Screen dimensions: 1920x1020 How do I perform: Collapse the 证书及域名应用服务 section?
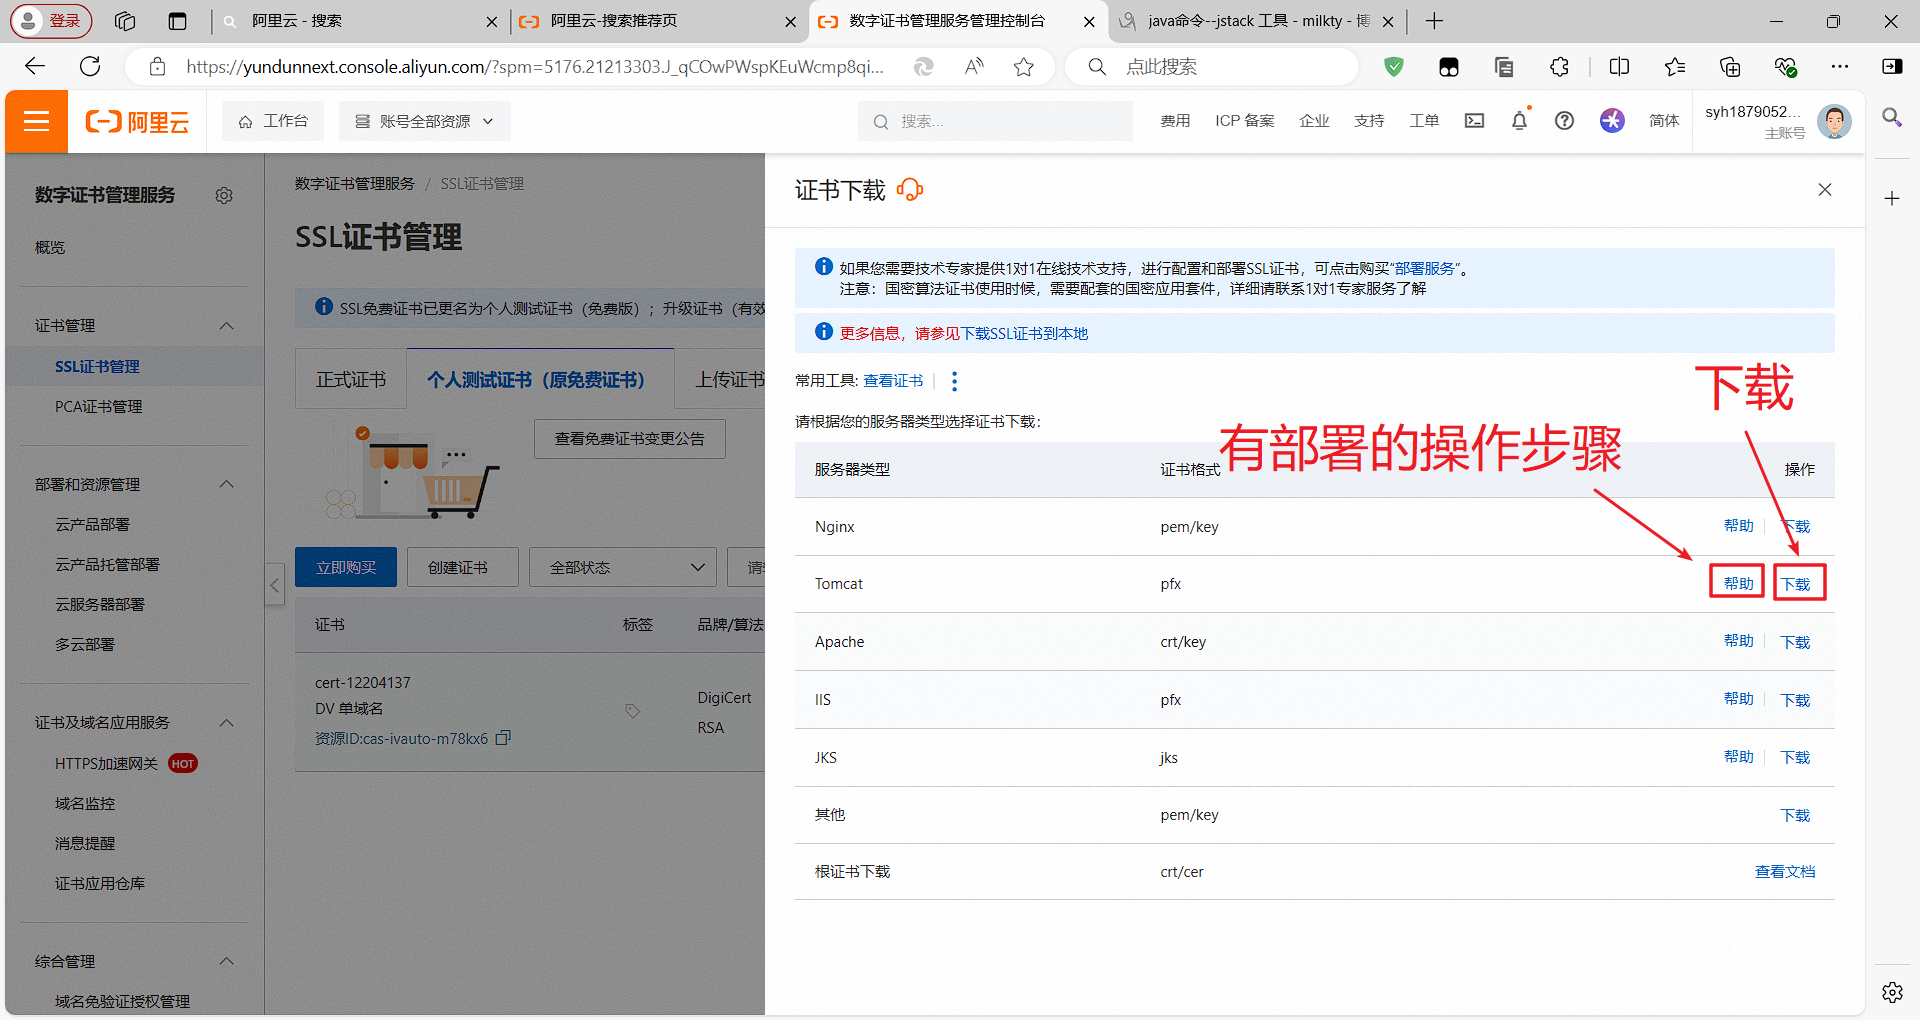pyautogui.click(x=227, y=723)
